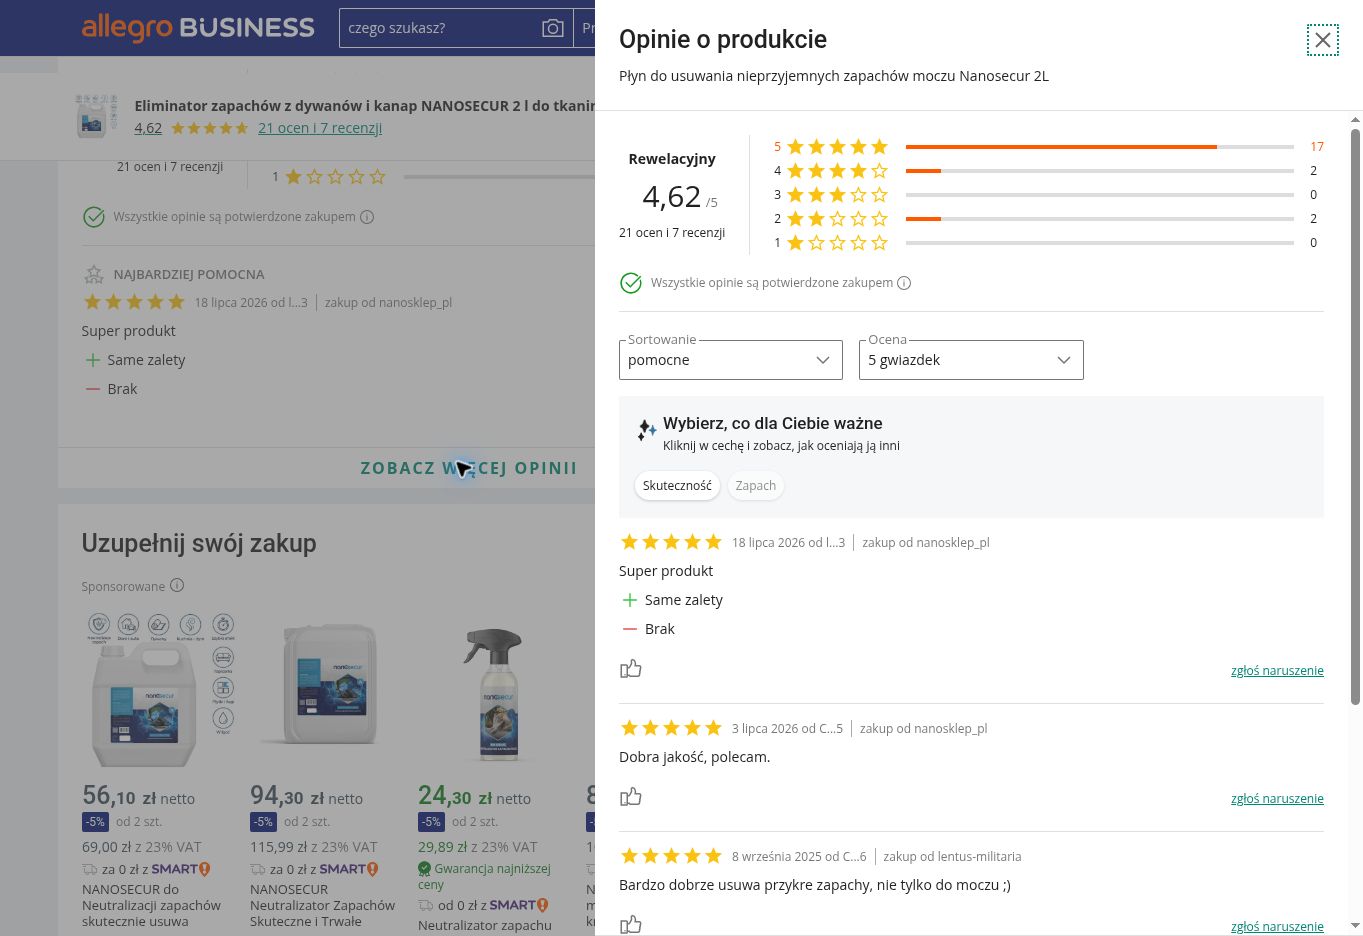Screen dimensions: 1363x936
Task: Toggle the Skuteczność feature chip
Action: (677, 486)
